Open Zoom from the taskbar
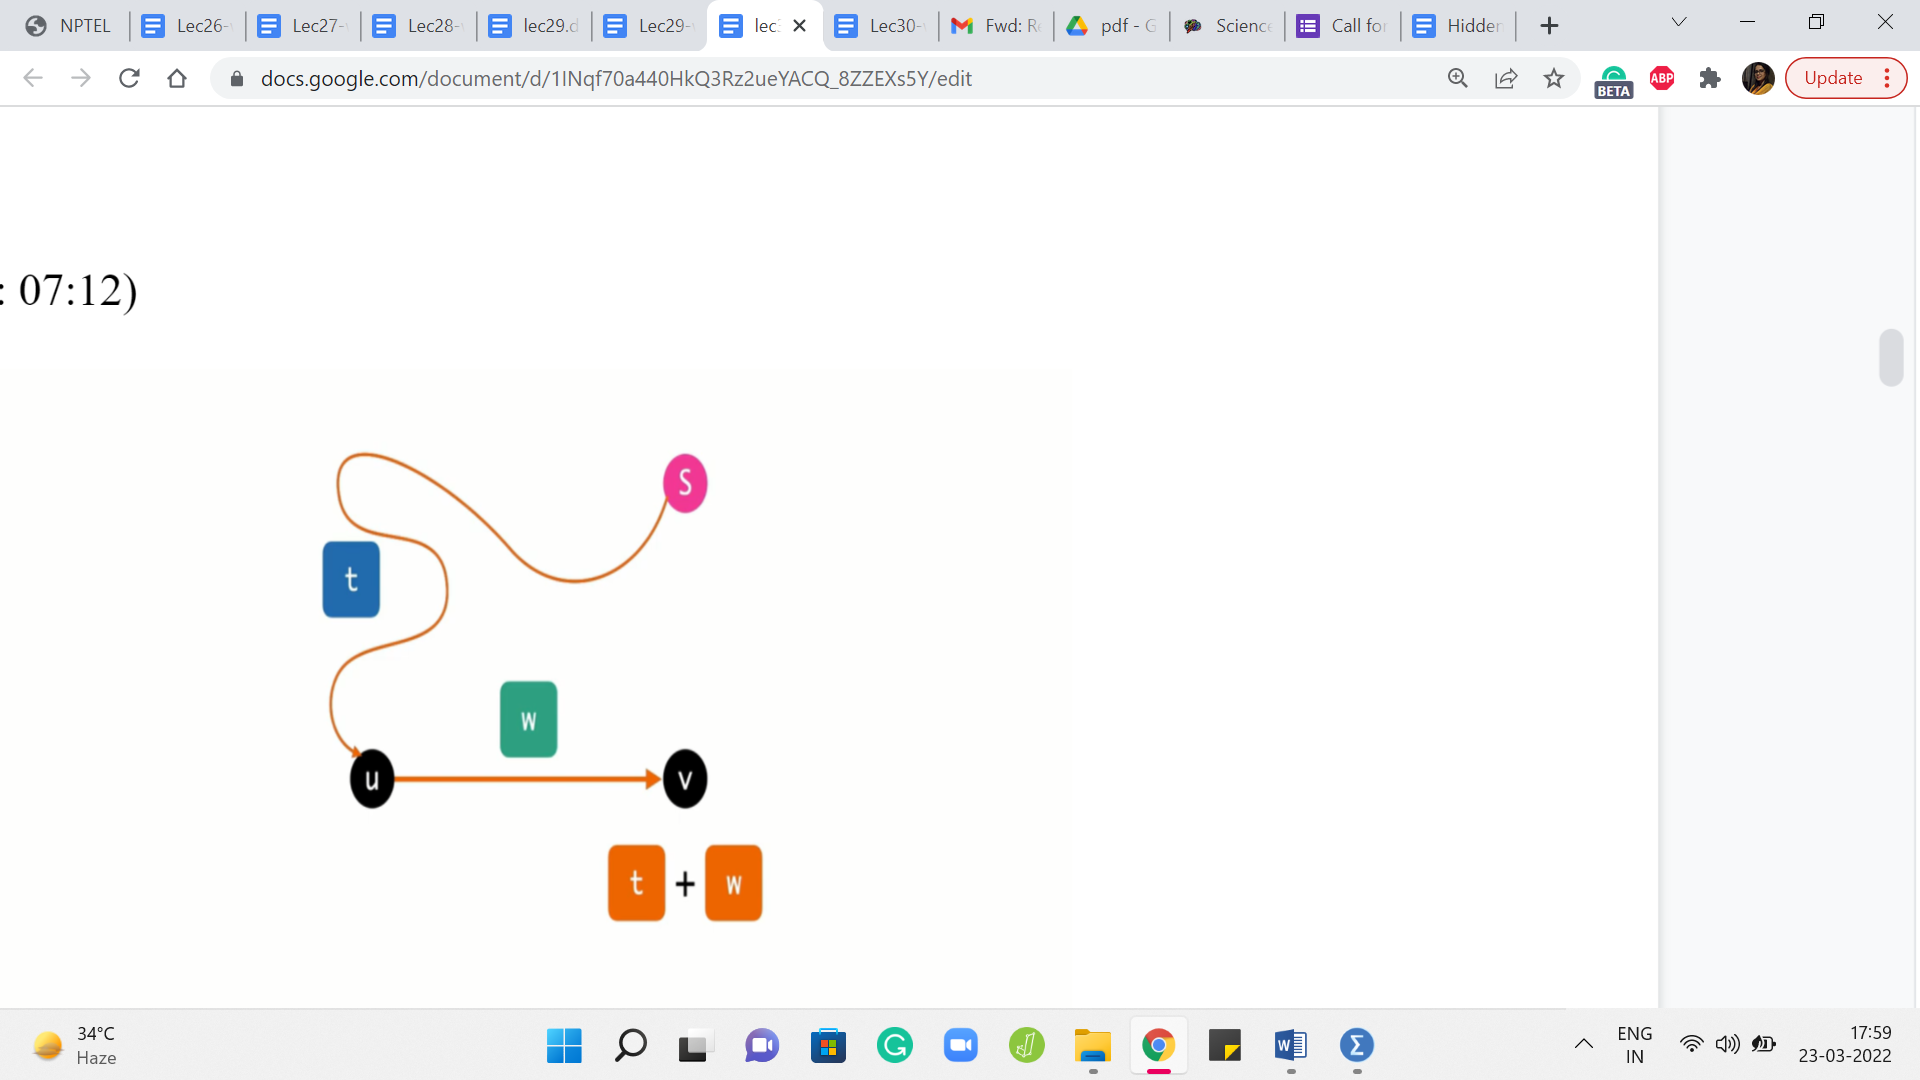 (x=960, y=1045)
